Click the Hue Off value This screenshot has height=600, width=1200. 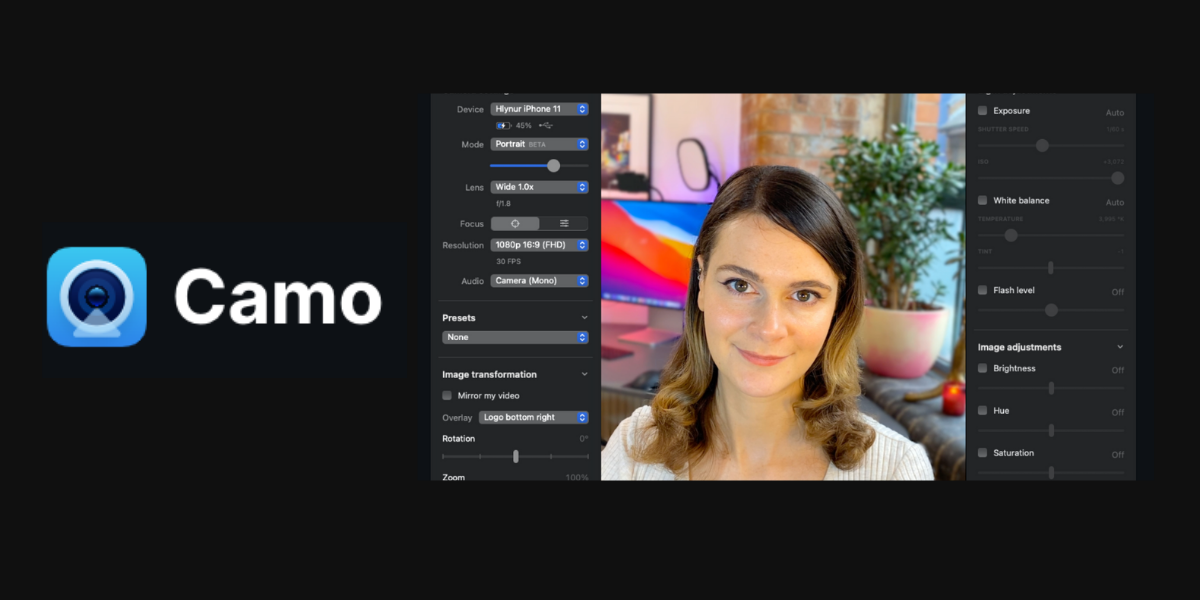click(1118, 412)
